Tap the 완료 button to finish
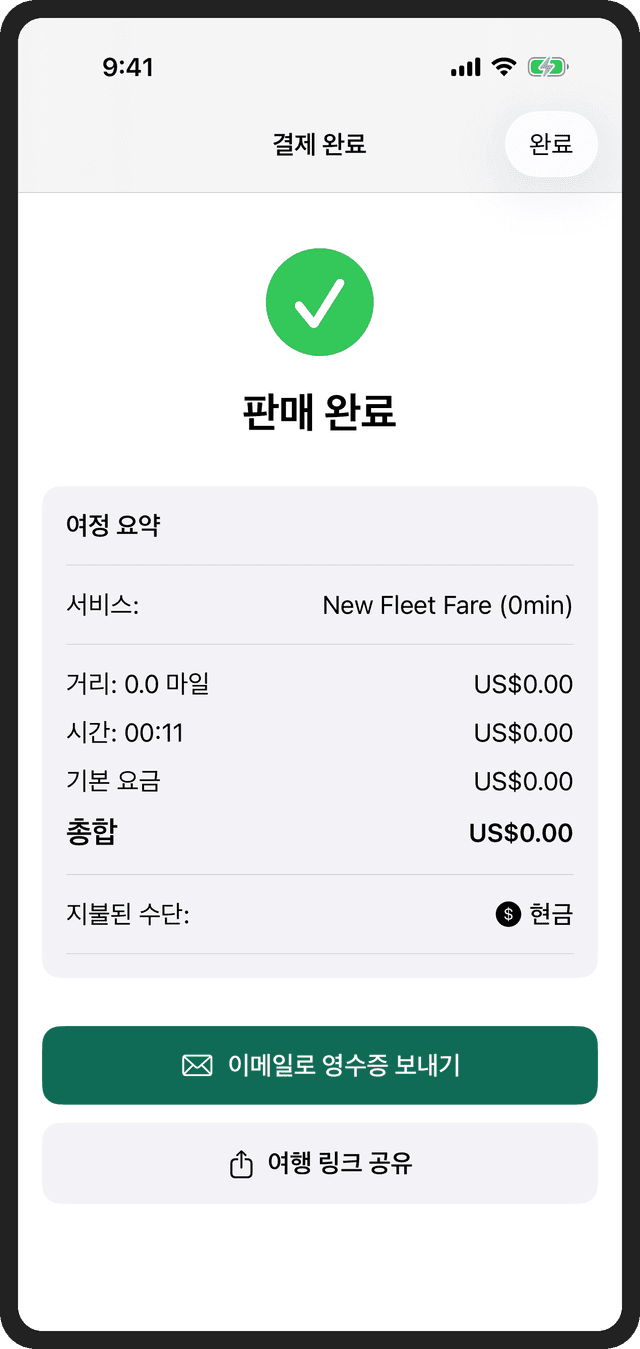The height and width of the screenshot is (1349, 640). [x=551, y=144]
